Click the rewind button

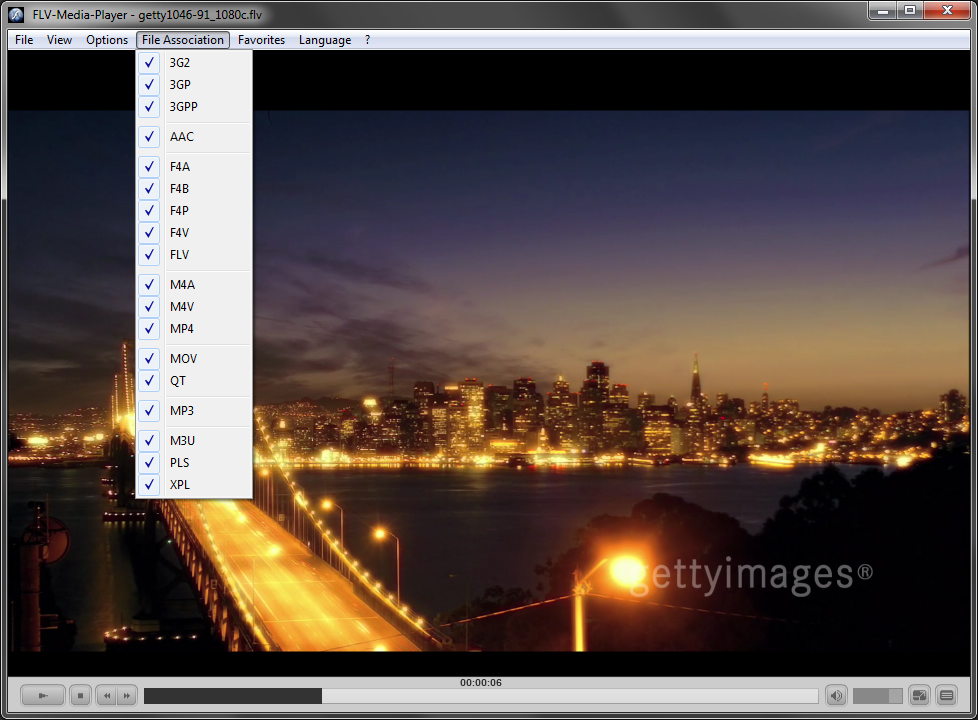(106, 695)
